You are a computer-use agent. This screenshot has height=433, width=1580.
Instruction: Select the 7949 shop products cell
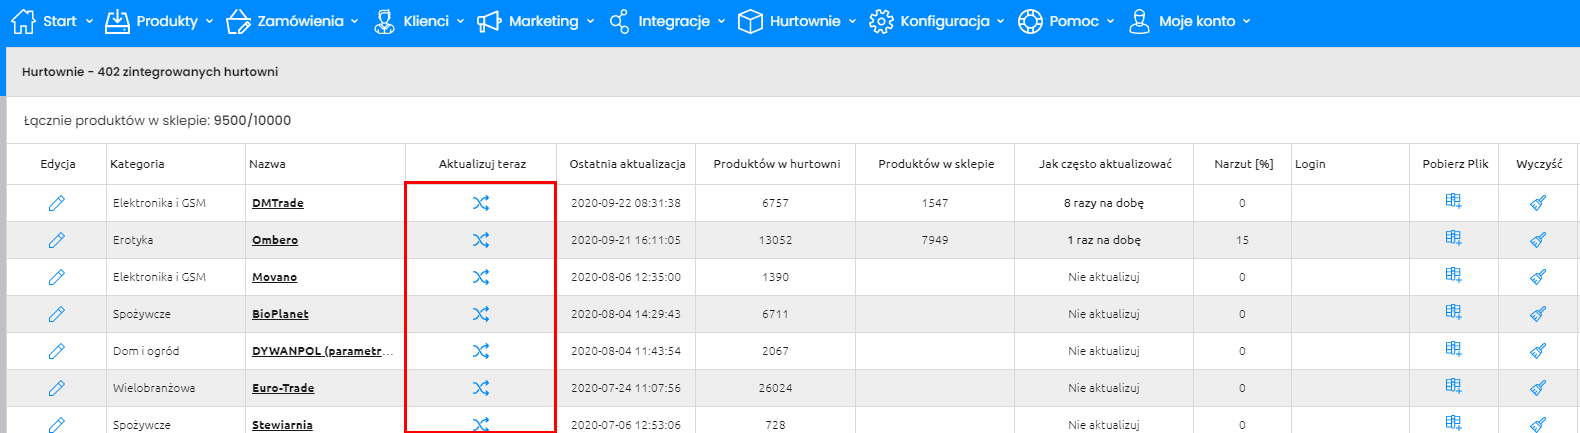[x=935, y=240]
